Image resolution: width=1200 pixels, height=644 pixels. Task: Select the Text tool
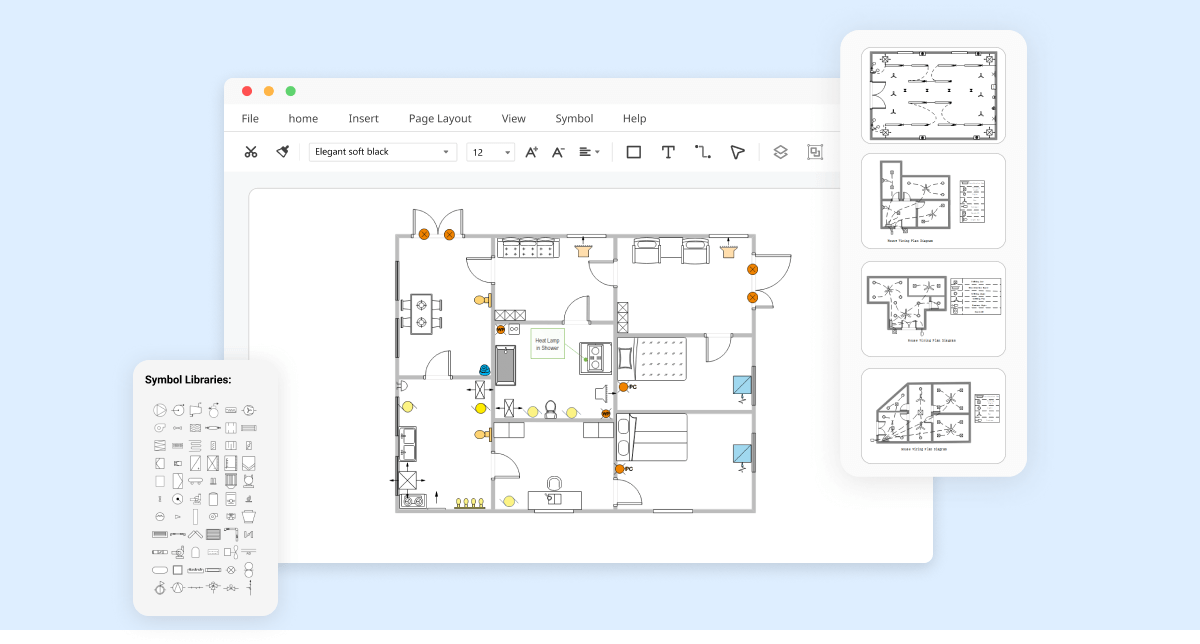click(668, 151)
